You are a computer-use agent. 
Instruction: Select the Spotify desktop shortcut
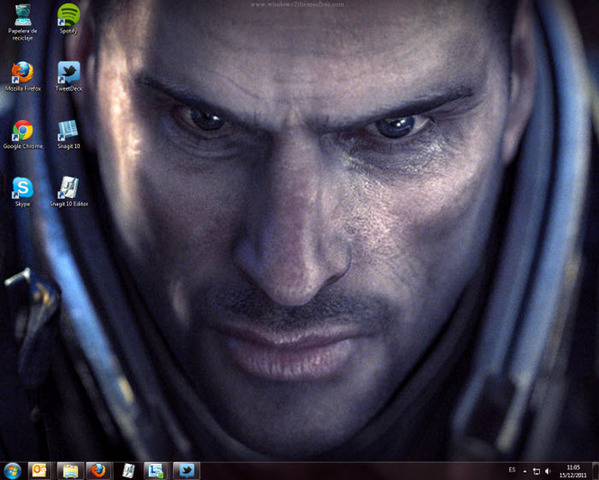point(68,18)
